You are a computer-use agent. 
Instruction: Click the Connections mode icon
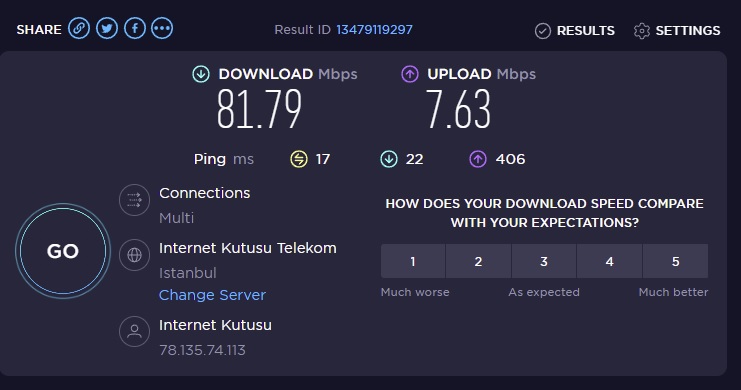135,200
